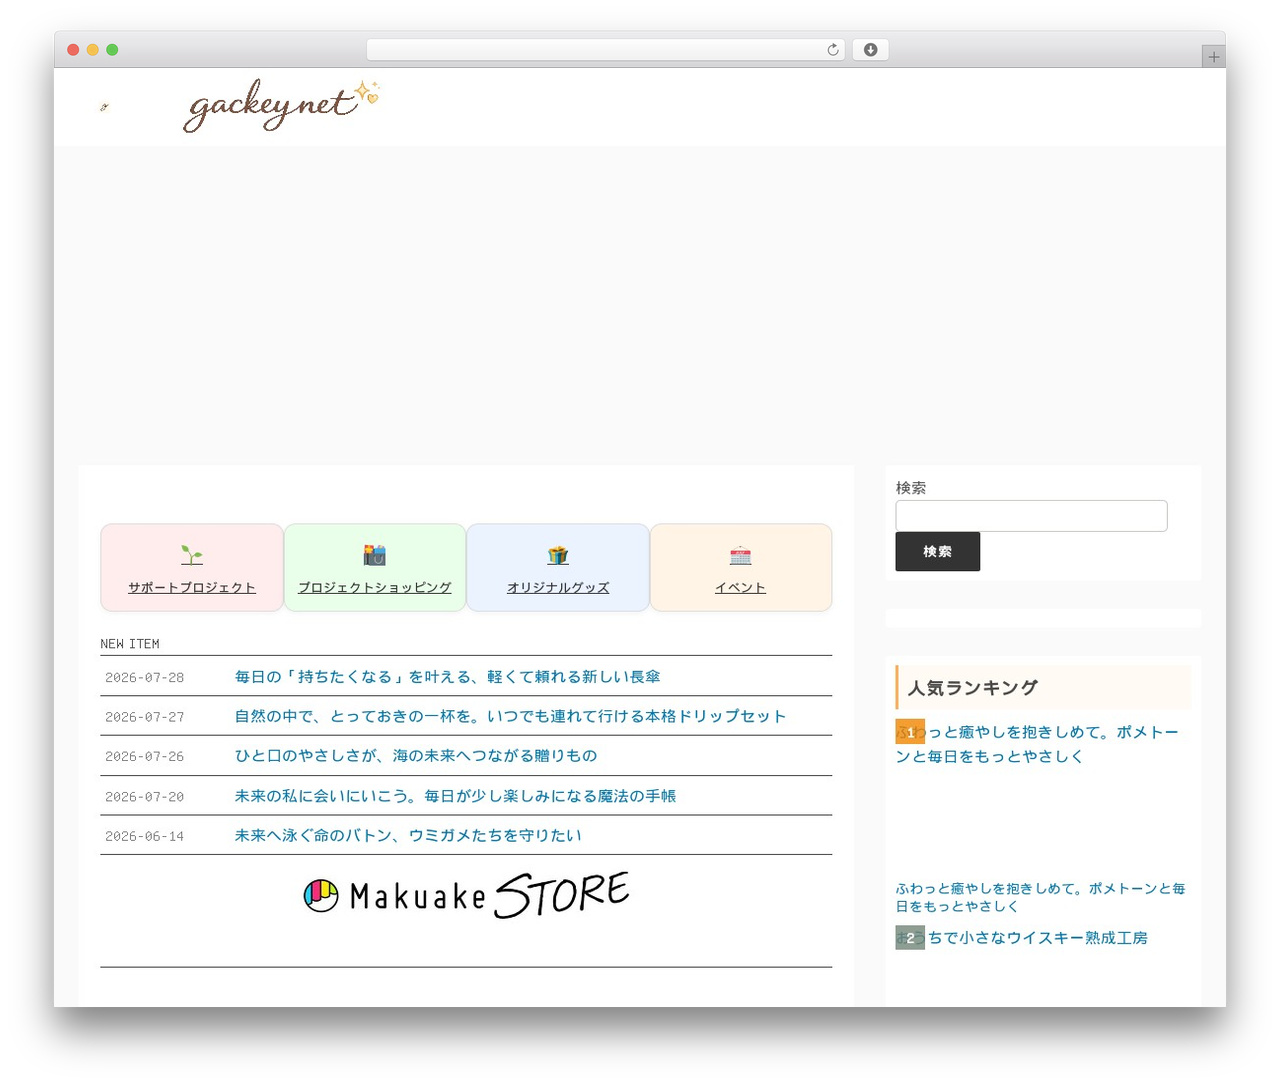Open article 毎日の「持ちたくなる」を叶える長傘
1280x1084 pixels.
(448, 677)
